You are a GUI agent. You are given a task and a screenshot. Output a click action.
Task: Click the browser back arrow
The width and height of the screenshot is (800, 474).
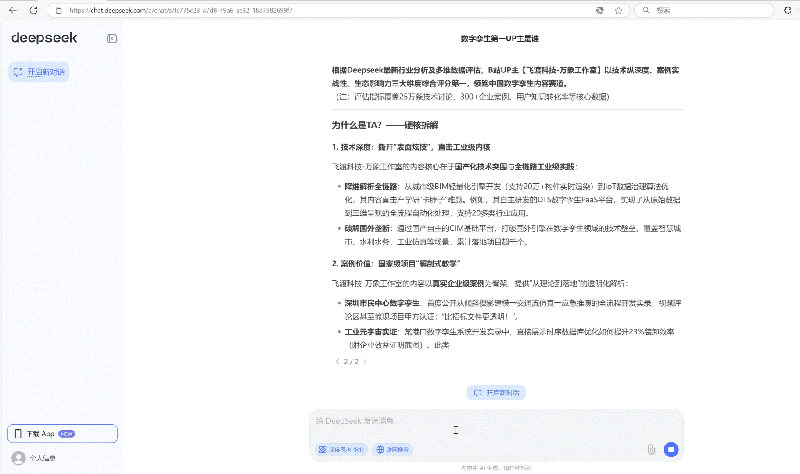tap(11, 10)
